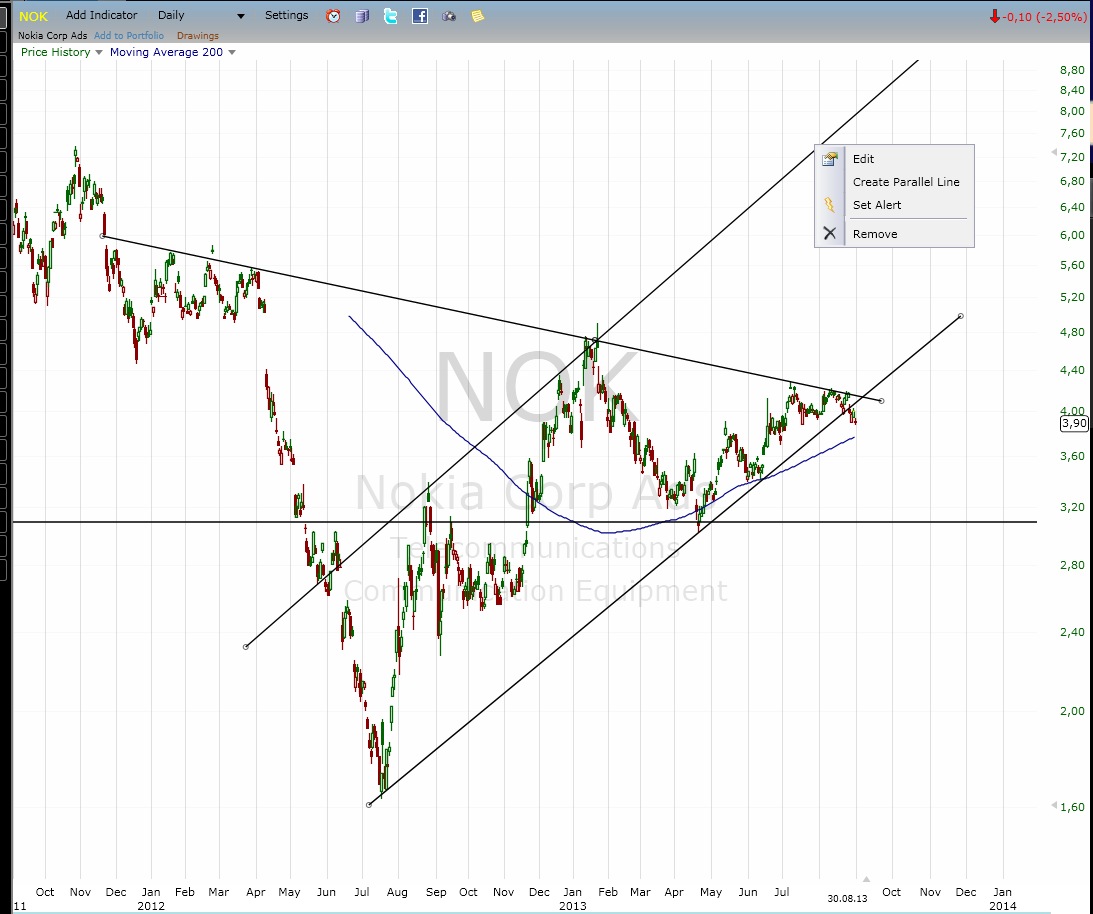Click the red alarm clock alert icon
1093x914 pixels.
click(x=333, y=15)
